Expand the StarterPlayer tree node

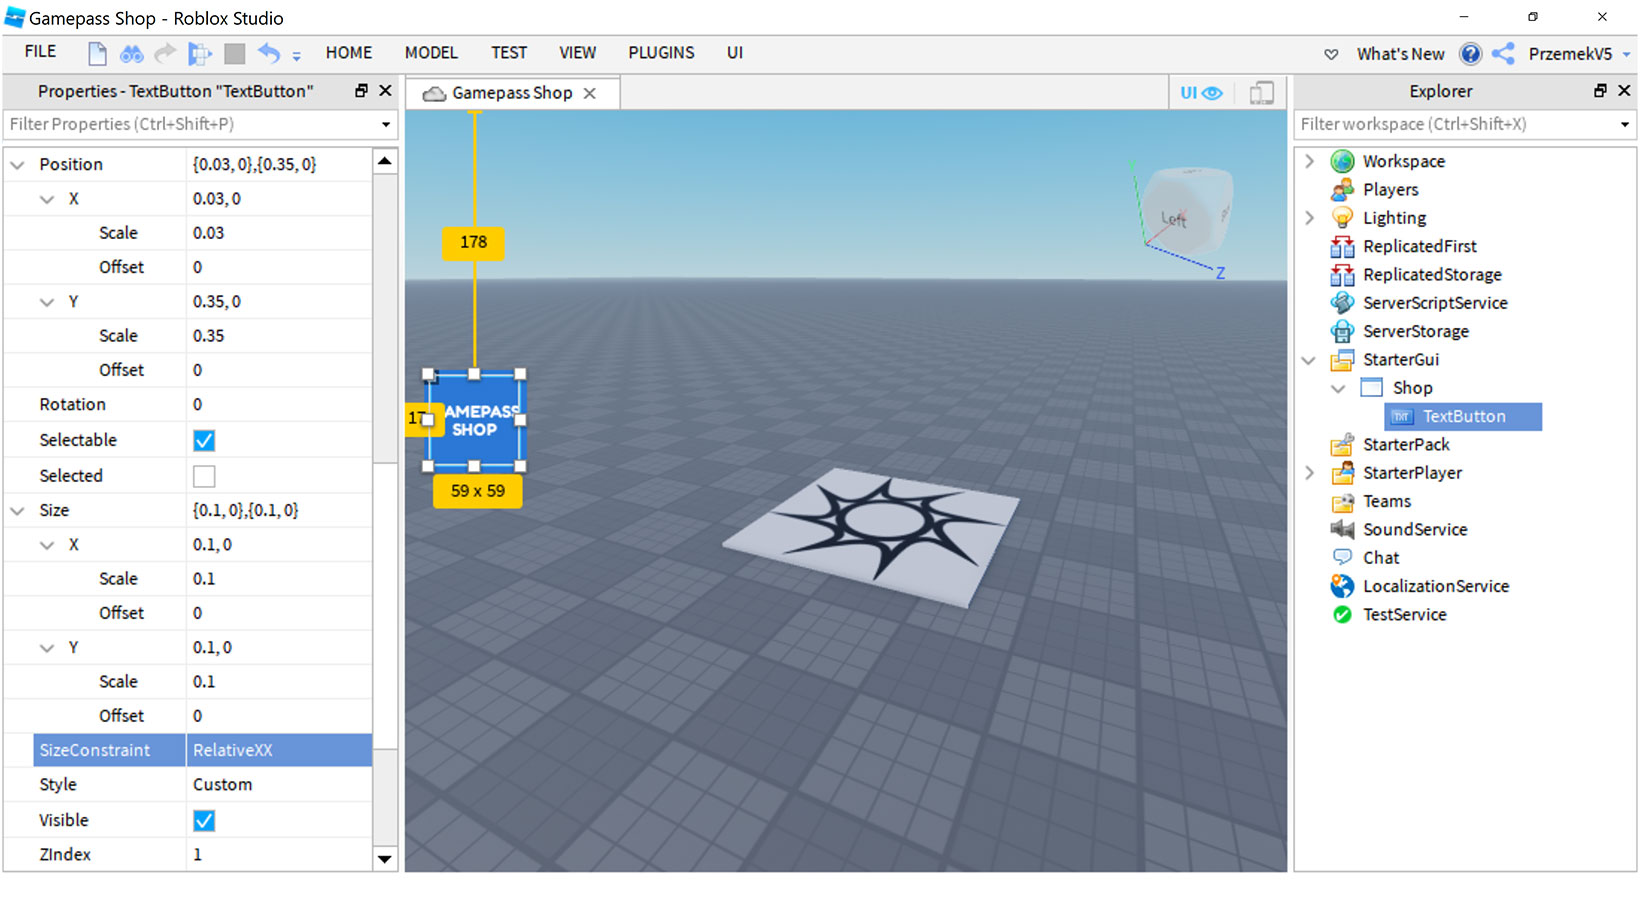pyautogui.click(x=1310, y=473)
